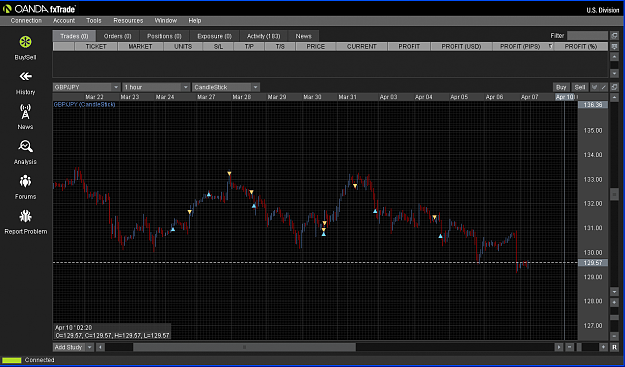Click chart vertical scroll down arrow
This screenshot has height=367, width=625.
click(614, 292)
